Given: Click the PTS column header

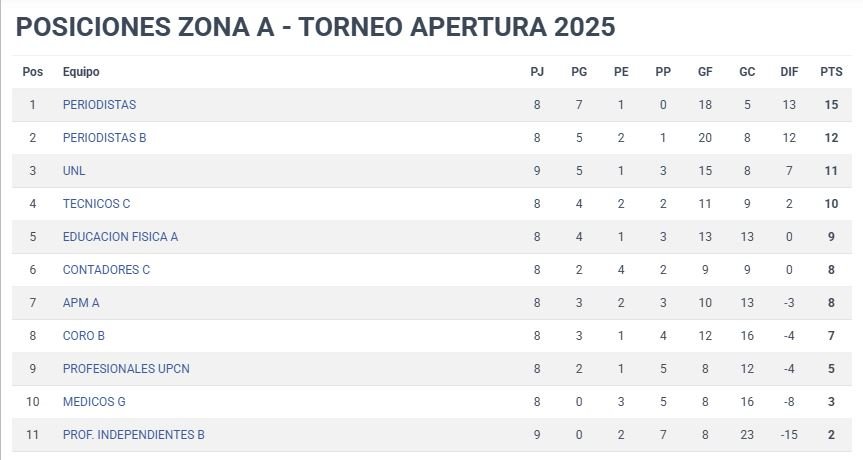Looking at the screenshot, I should pos(831,72).
